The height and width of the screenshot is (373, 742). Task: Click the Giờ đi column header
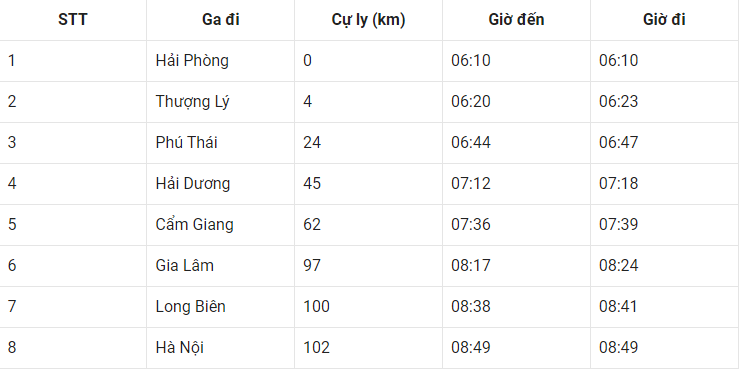[x=664, y=19]
